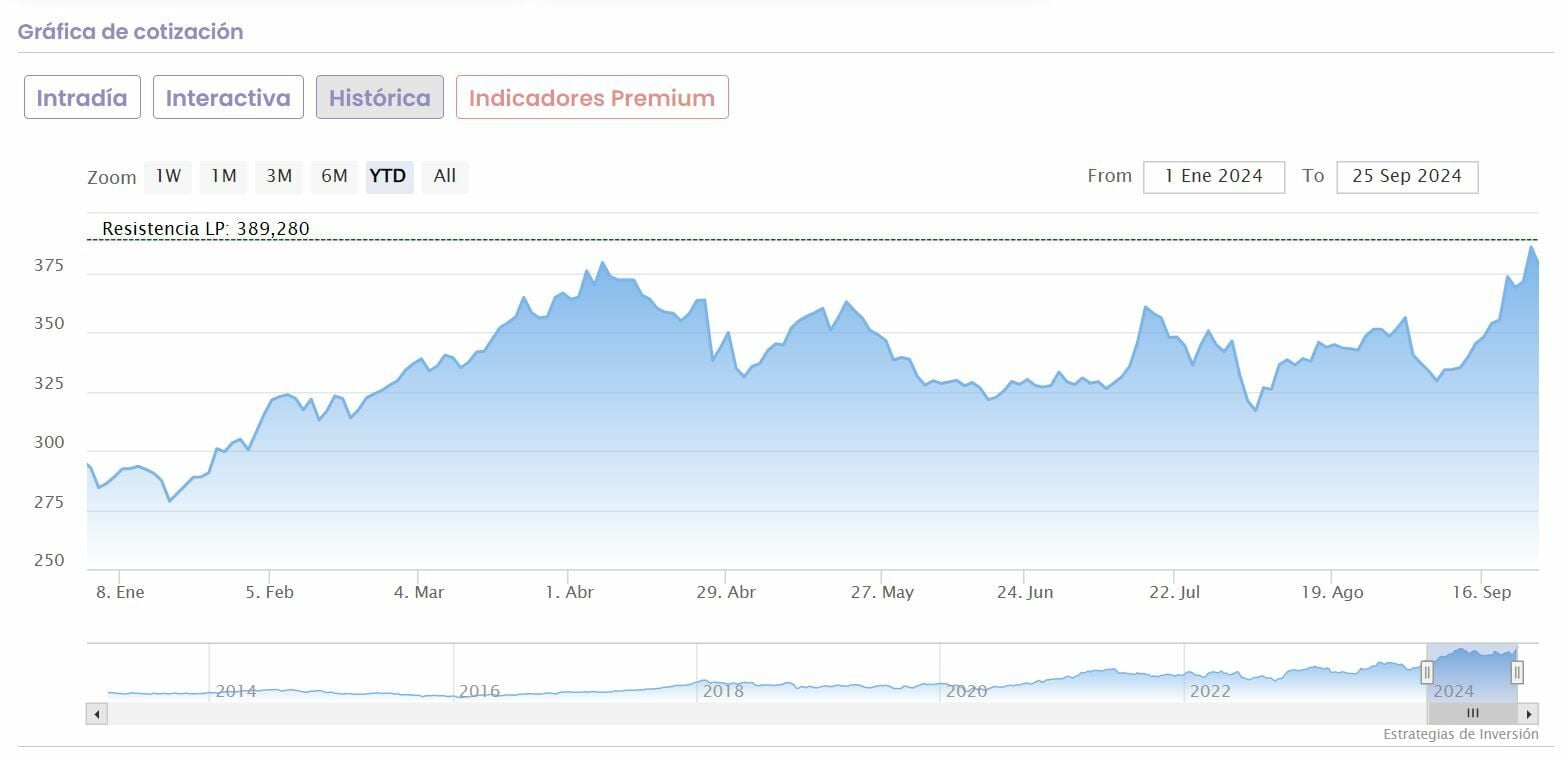
Task: Choose the 3M zoom range
Action: [x=279, y=176]
